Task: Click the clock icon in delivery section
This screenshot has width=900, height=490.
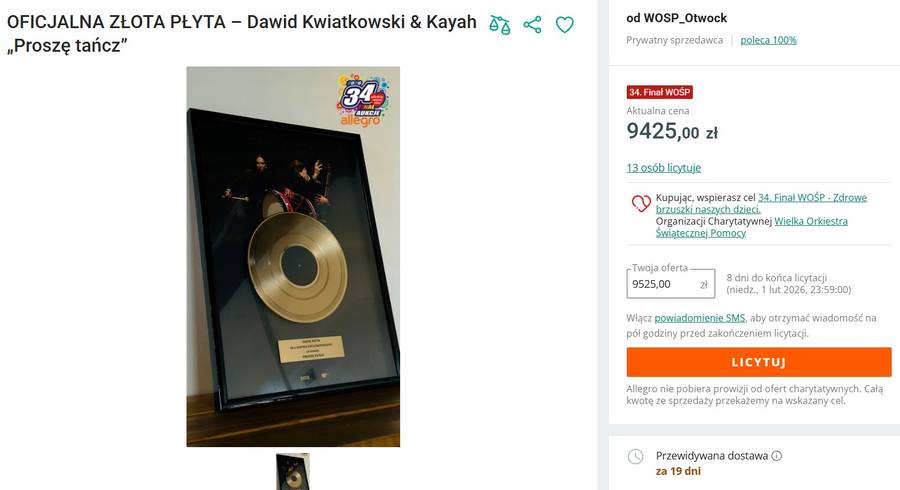Action: pyautogui.click(x=635, y=457)
